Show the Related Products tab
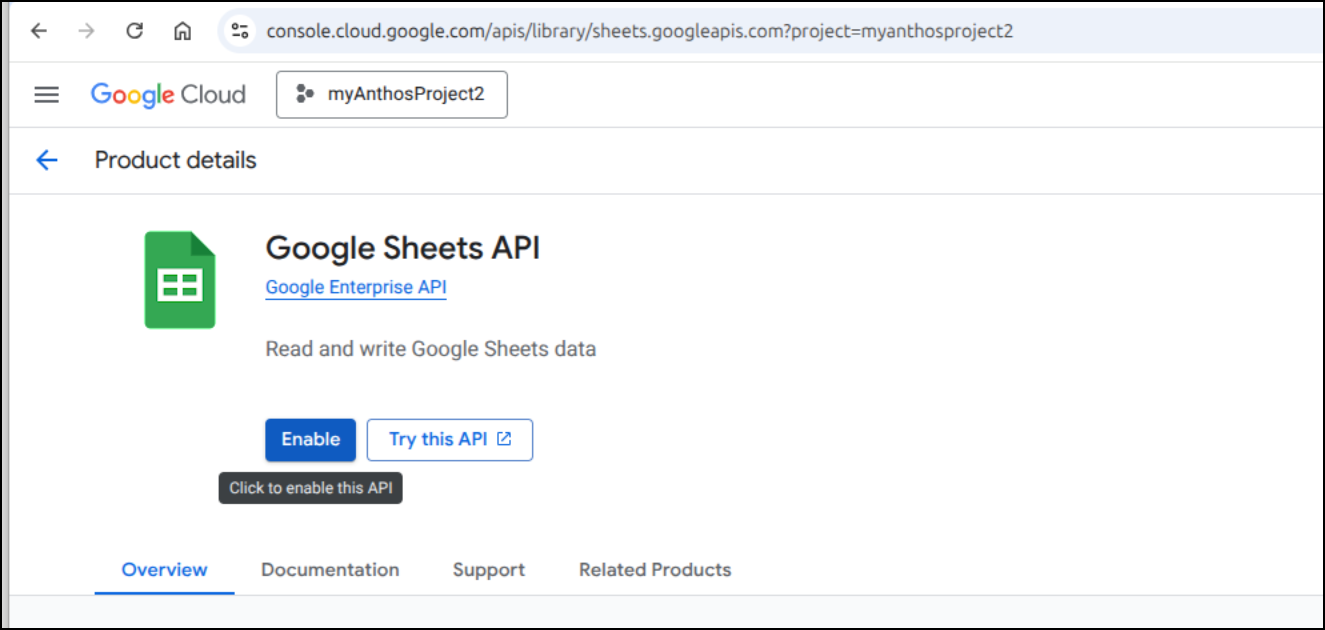The width and height of the screenshot is (1325, 630). (655, 570)
